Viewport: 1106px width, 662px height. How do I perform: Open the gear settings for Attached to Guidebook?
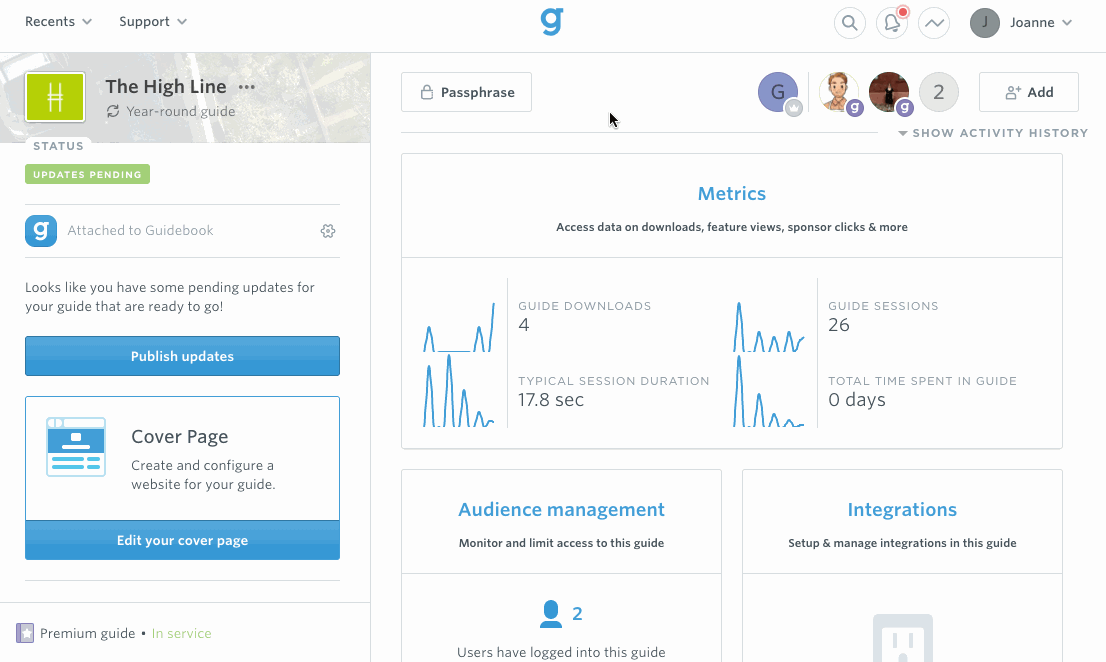coord(328,231)
